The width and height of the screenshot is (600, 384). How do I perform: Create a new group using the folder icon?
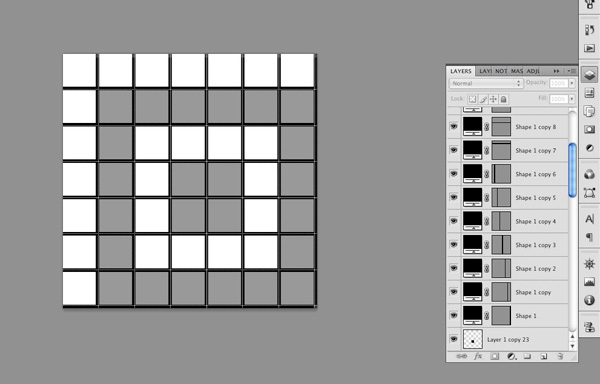pyautogui.click(x=527, y=356)
